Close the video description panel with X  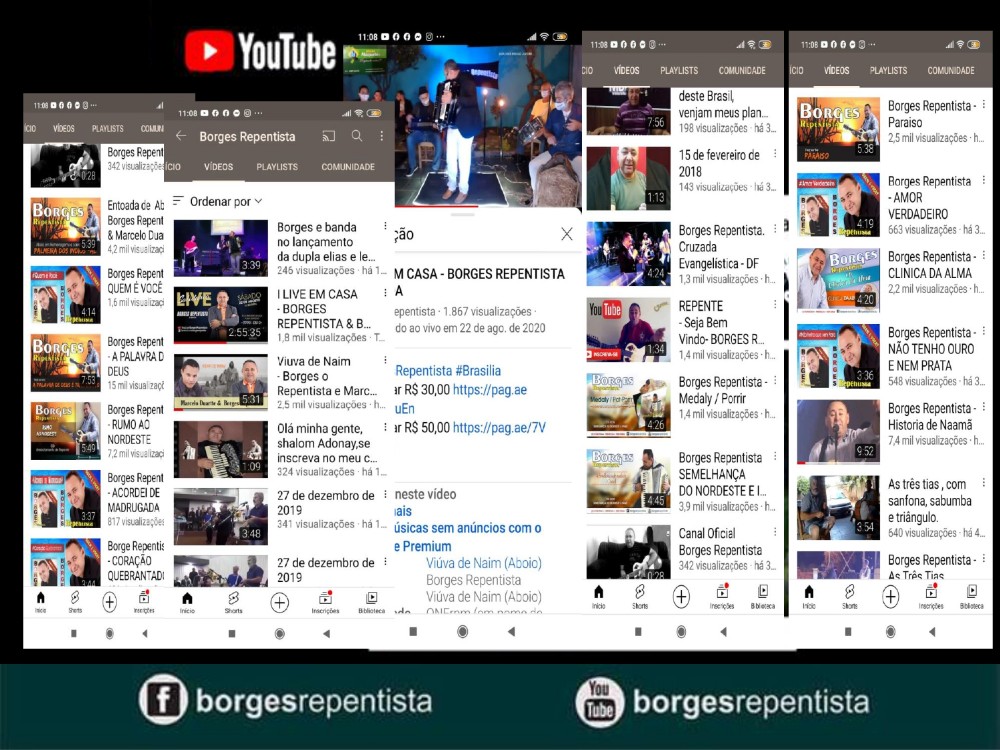[566, 234]
